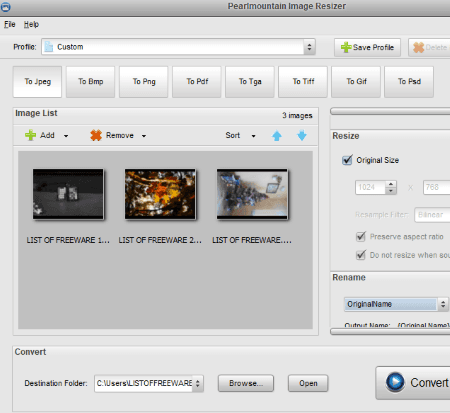
Task: Expand the Remove dropdown arrow
Action: pyautogui.click(x=144, y=136)
